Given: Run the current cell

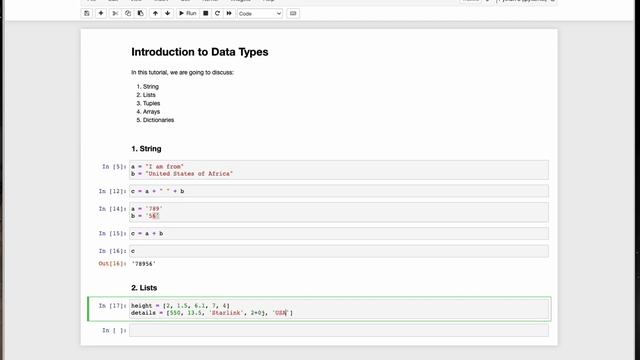Looking at the screenshot, I should click(x=188, y=13).
